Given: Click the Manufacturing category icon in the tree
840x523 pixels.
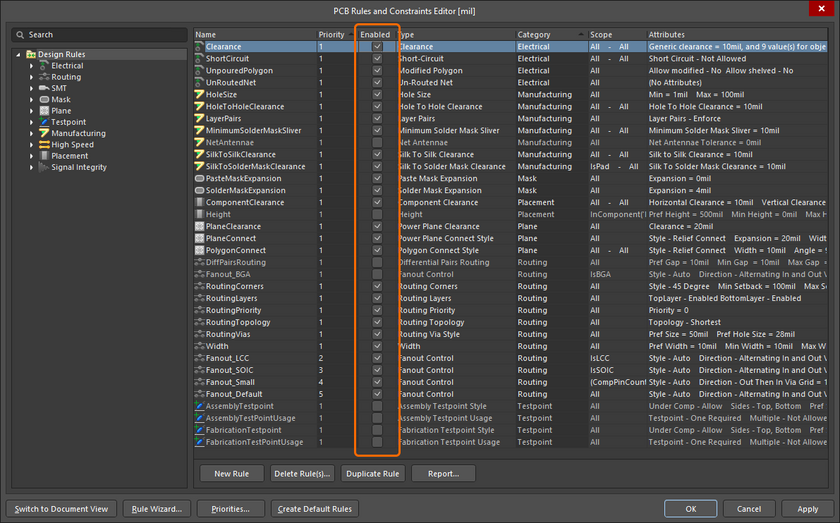Looking at the screenshot, I should pyautogui.click(x=44, y=133).
